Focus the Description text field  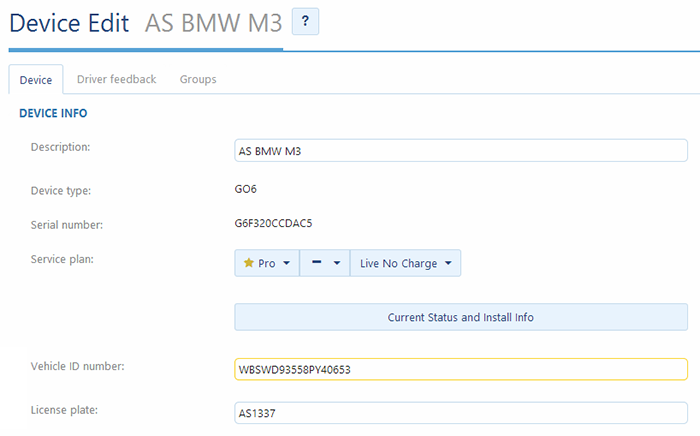pyautogui.click(x=460, y=151)
